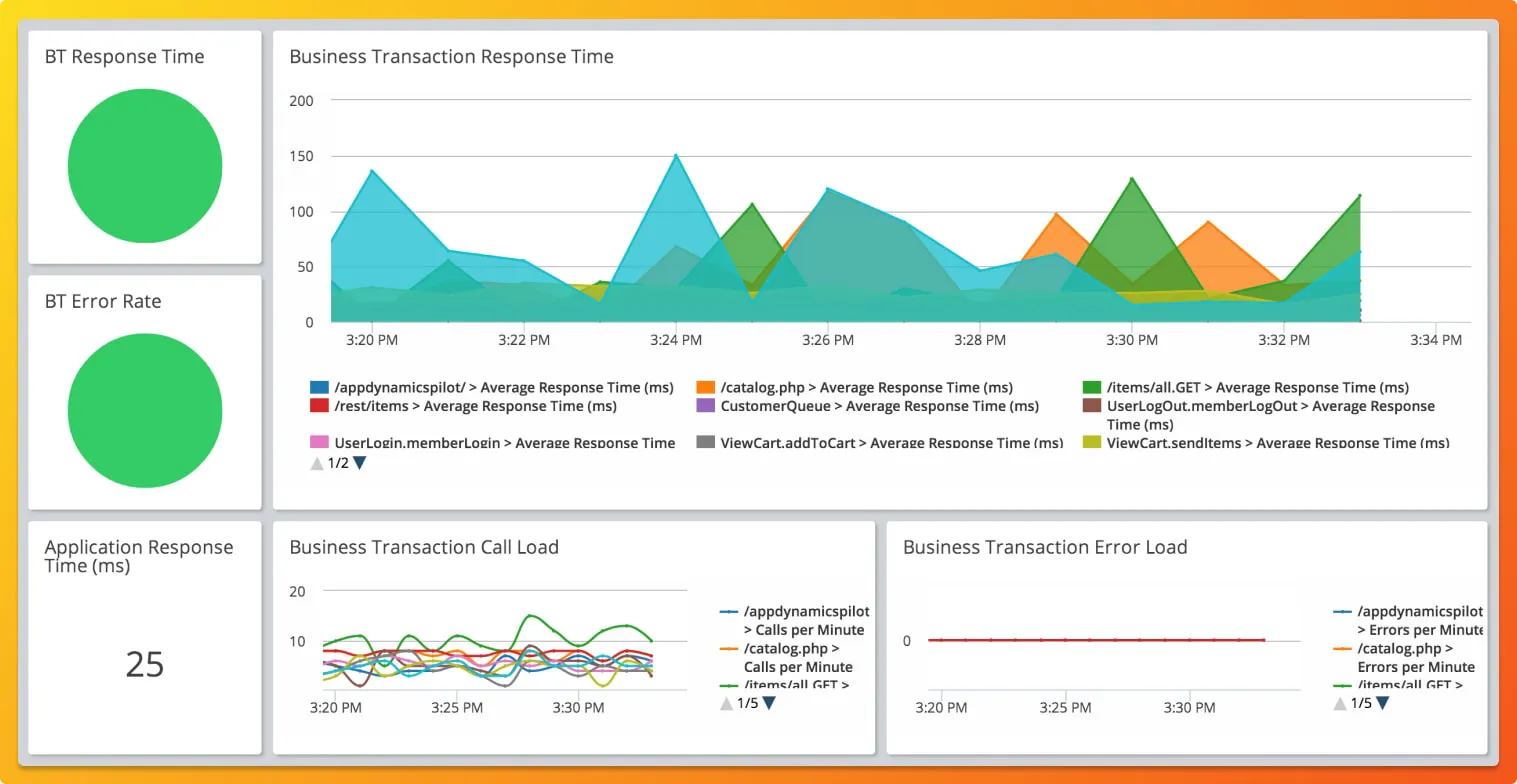This screenshot has height=784, width=1517.
Task: Click the yellow ViewCart.sendItems legend swatch
Action: pos(1092,442)
